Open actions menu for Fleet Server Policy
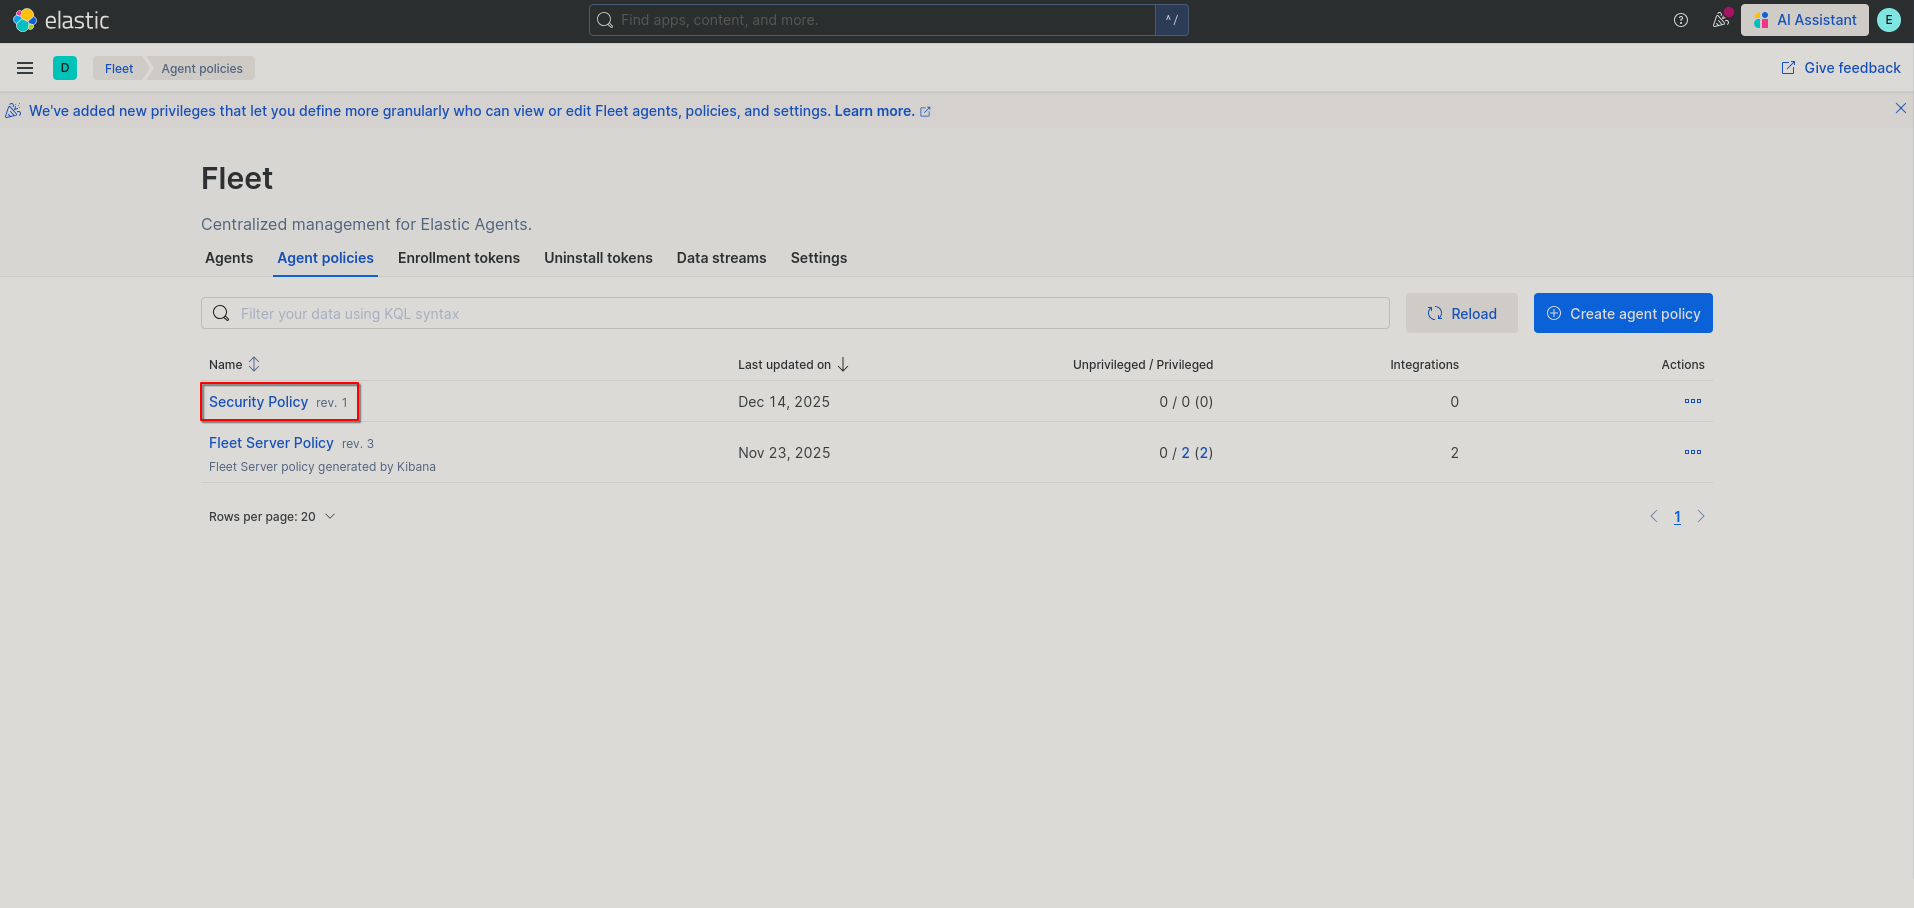 pos(1693,452)
